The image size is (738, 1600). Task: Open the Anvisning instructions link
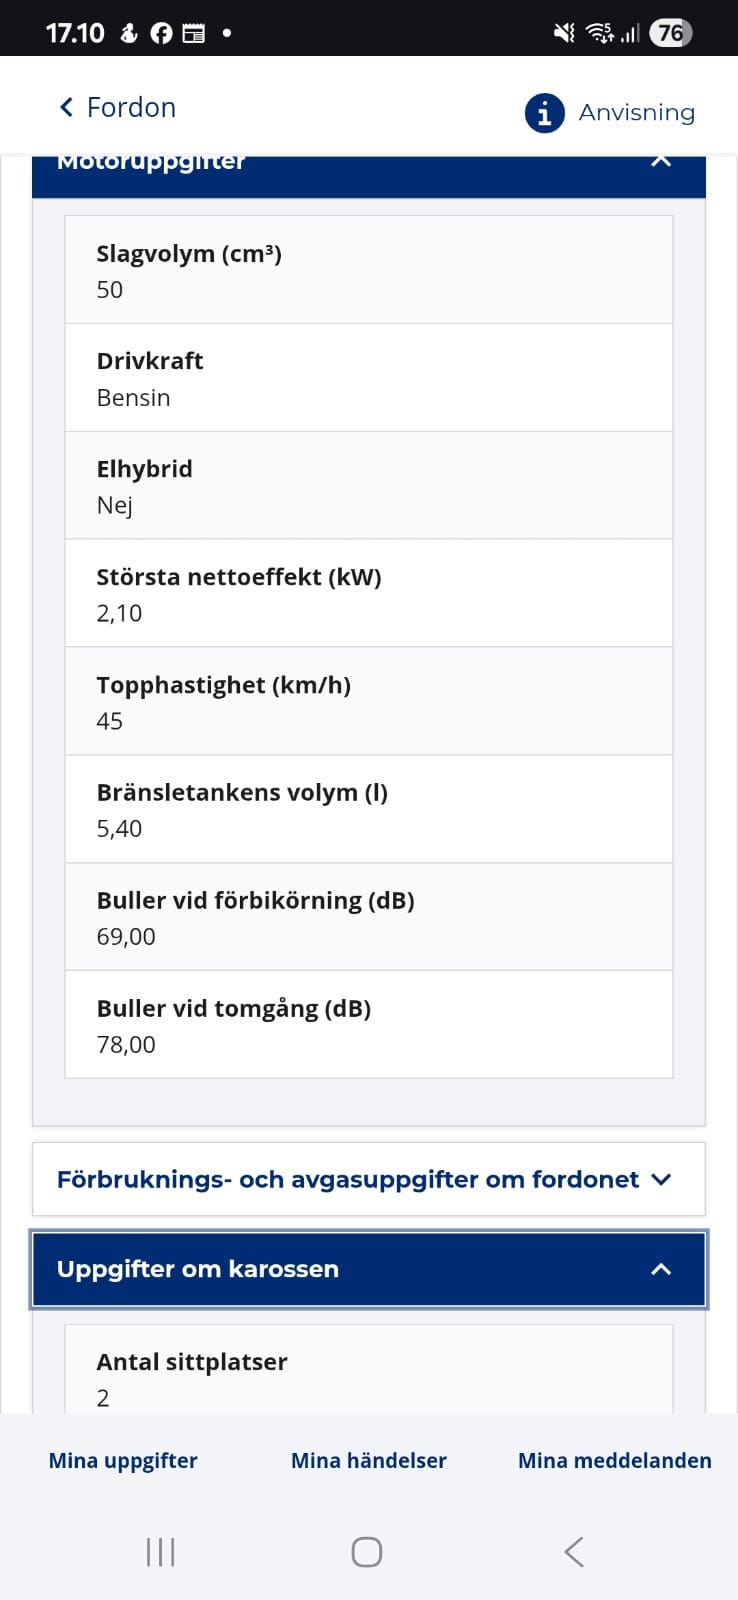tap(636, 113)
